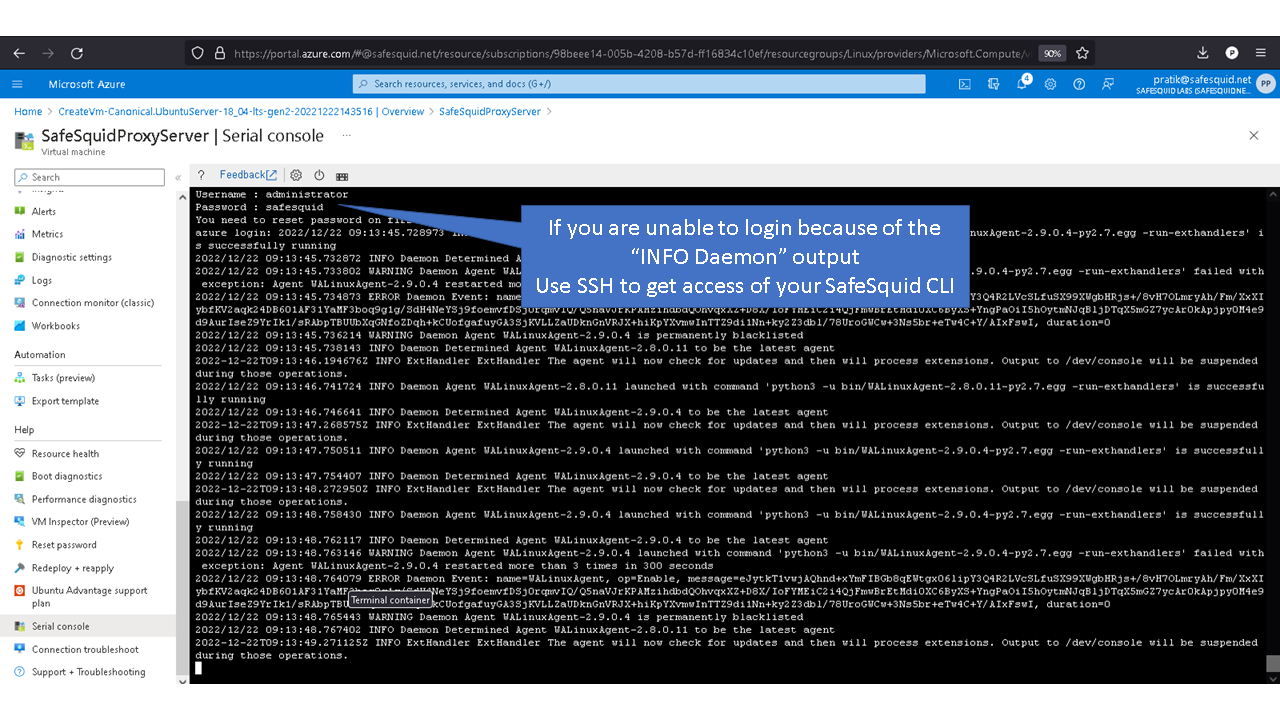Open the Feedback link in the console toolbar

coord(248,175)
